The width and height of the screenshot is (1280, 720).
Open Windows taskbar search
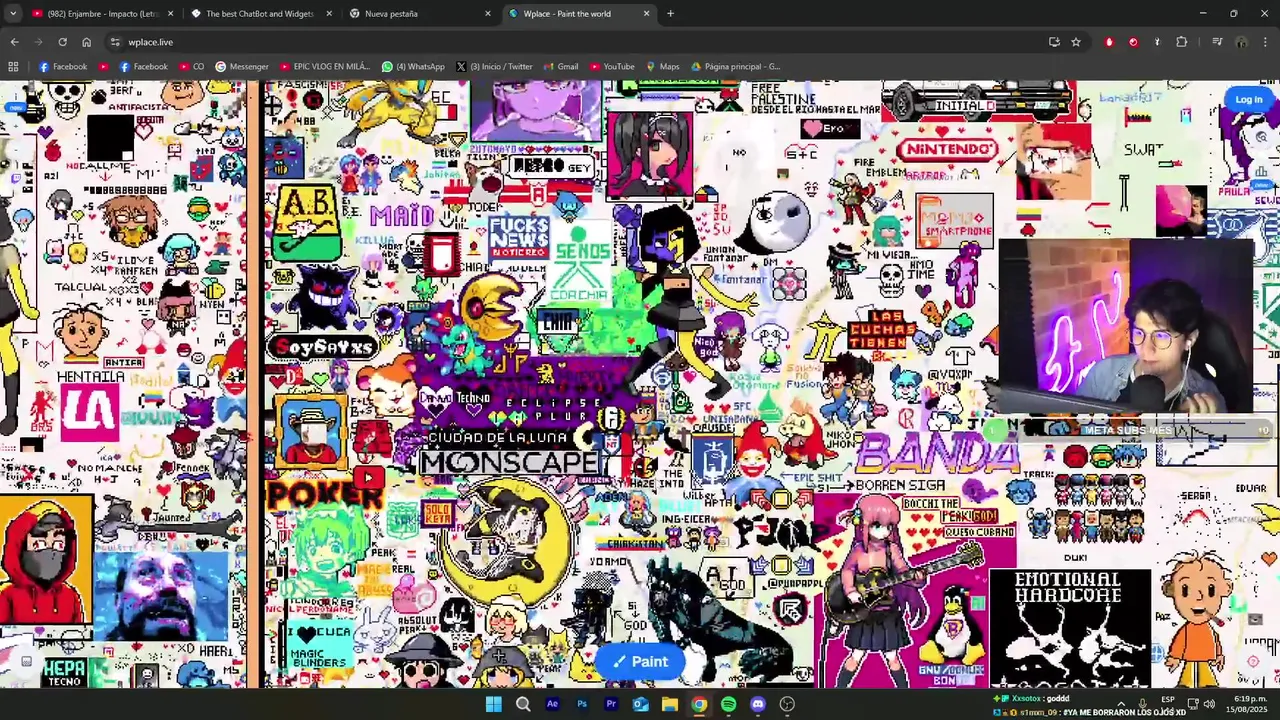[x=523, y=704]
